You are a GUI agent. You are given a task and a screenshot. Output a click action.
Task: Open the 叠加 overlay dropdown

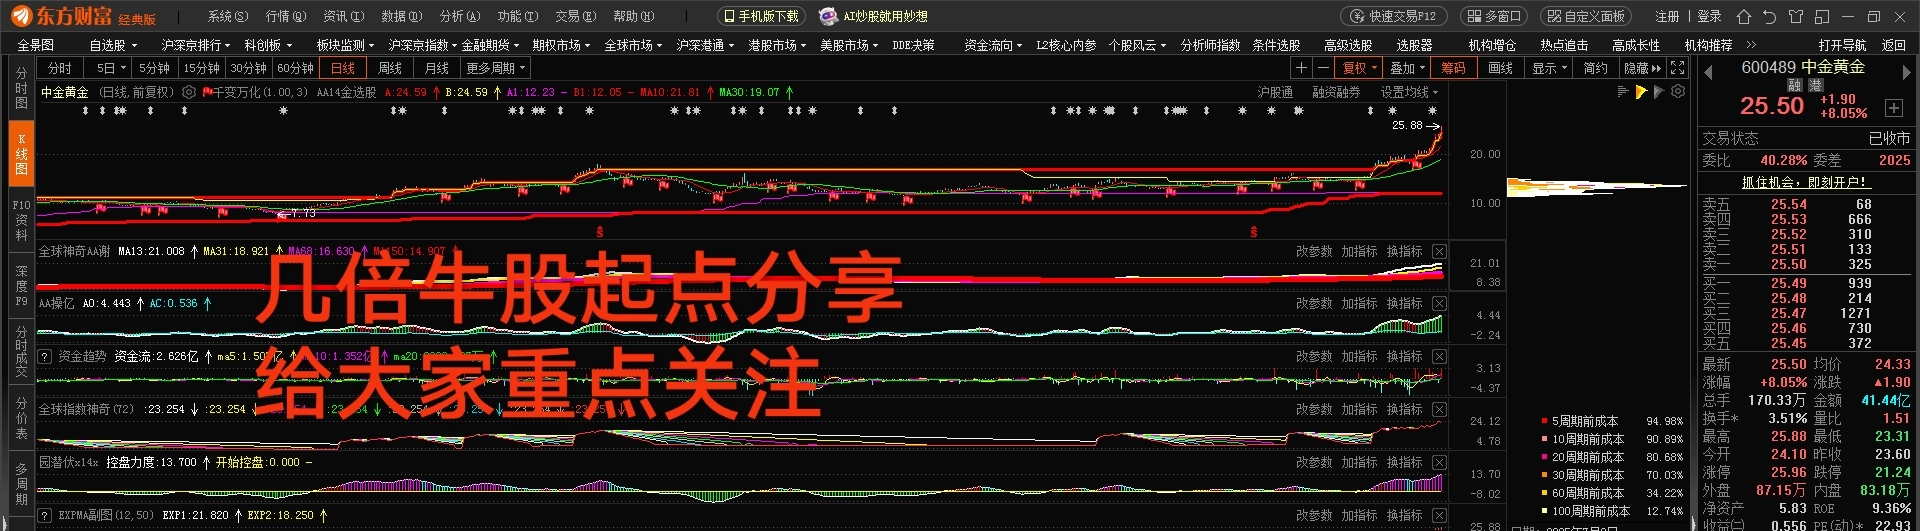(1407, 68)
